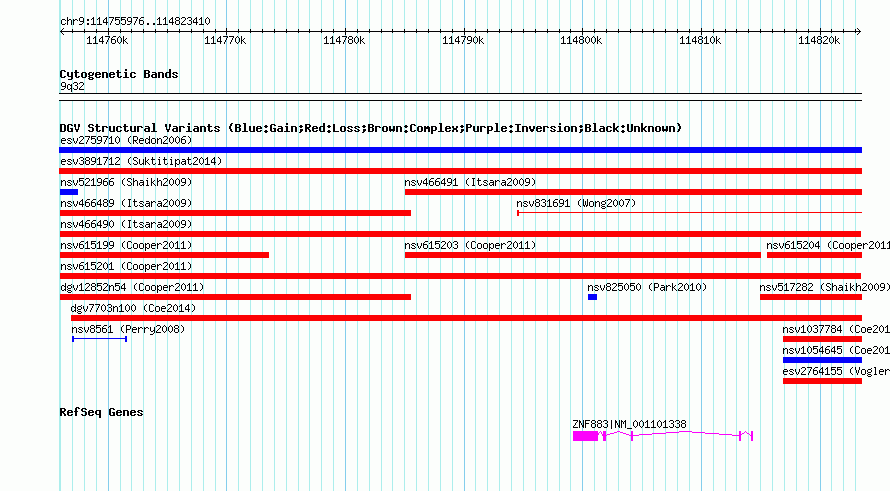The image size is (890, 491).
Task: Select the red nsv615199 loss bar
Action: click(164, 255)
